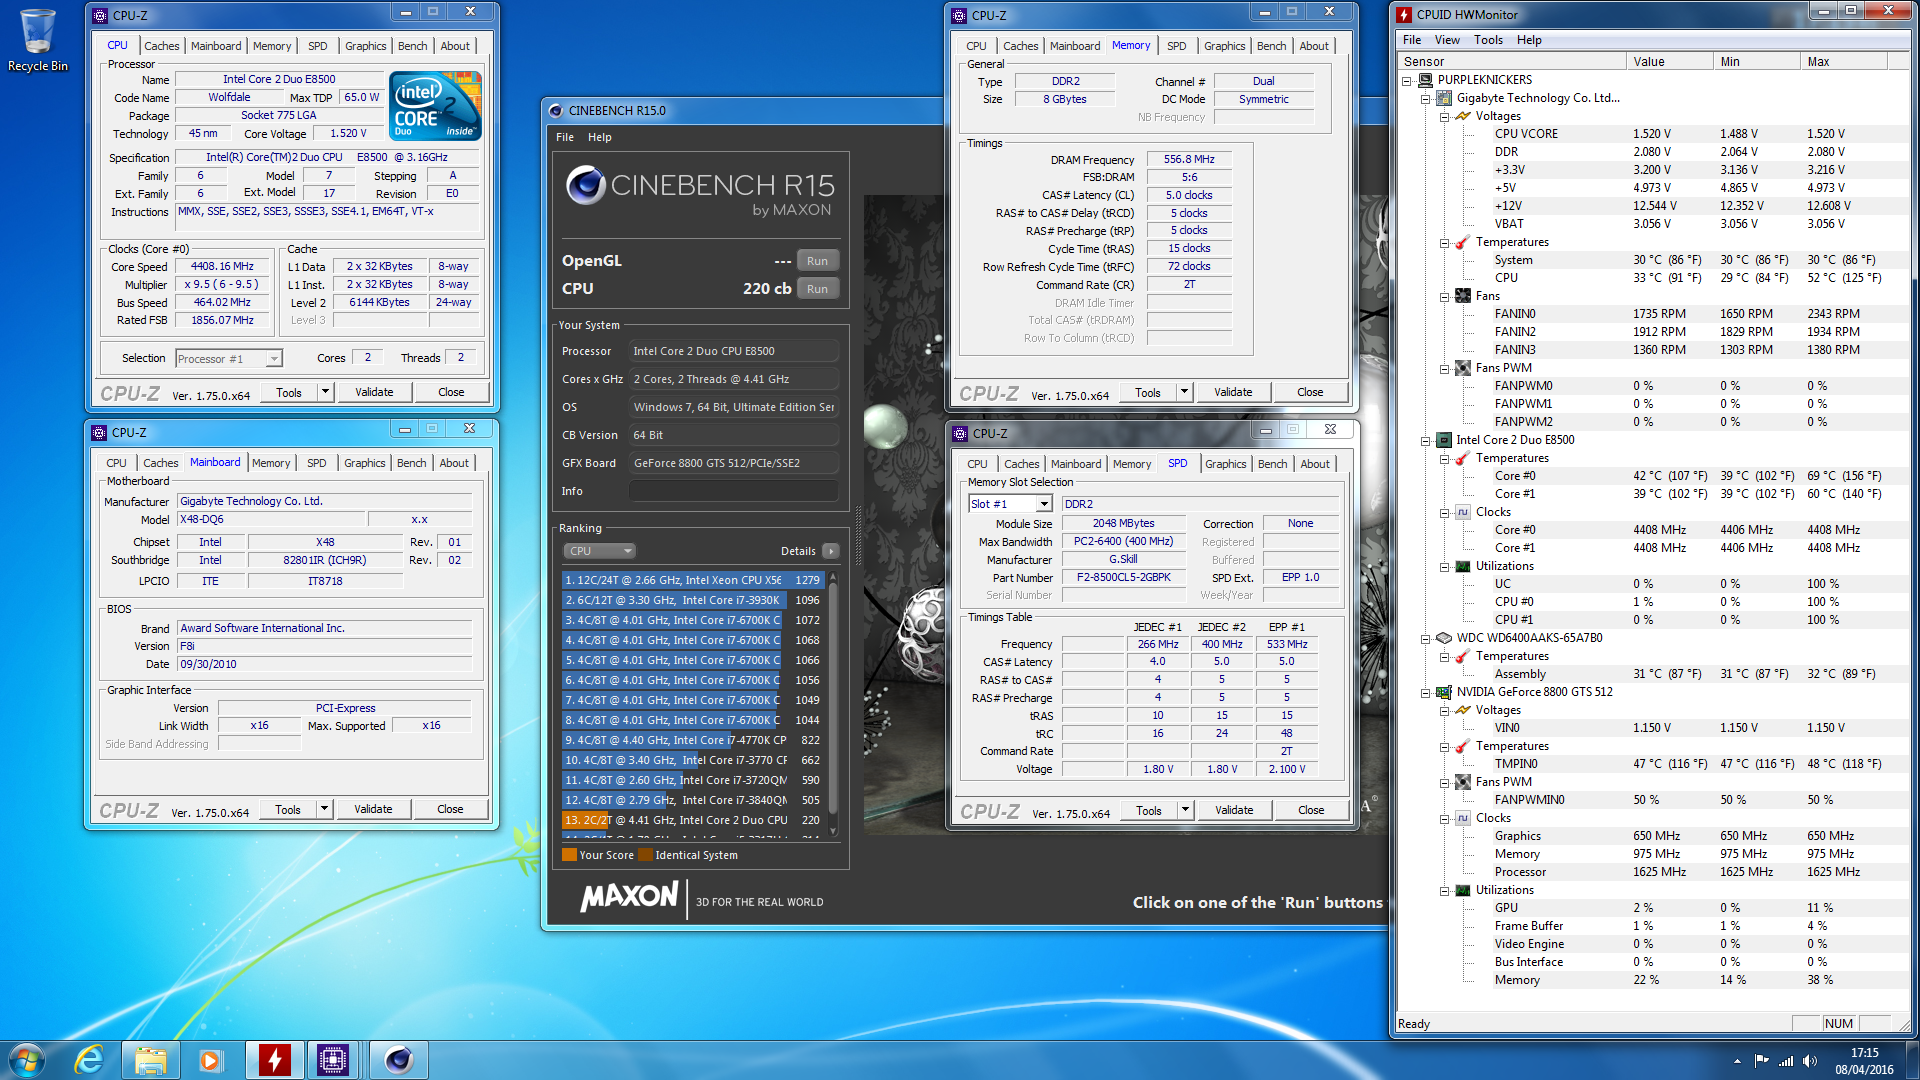Click the Intel Core 2 Duo logo
Screen dimensions: 1920x1080
435,105
